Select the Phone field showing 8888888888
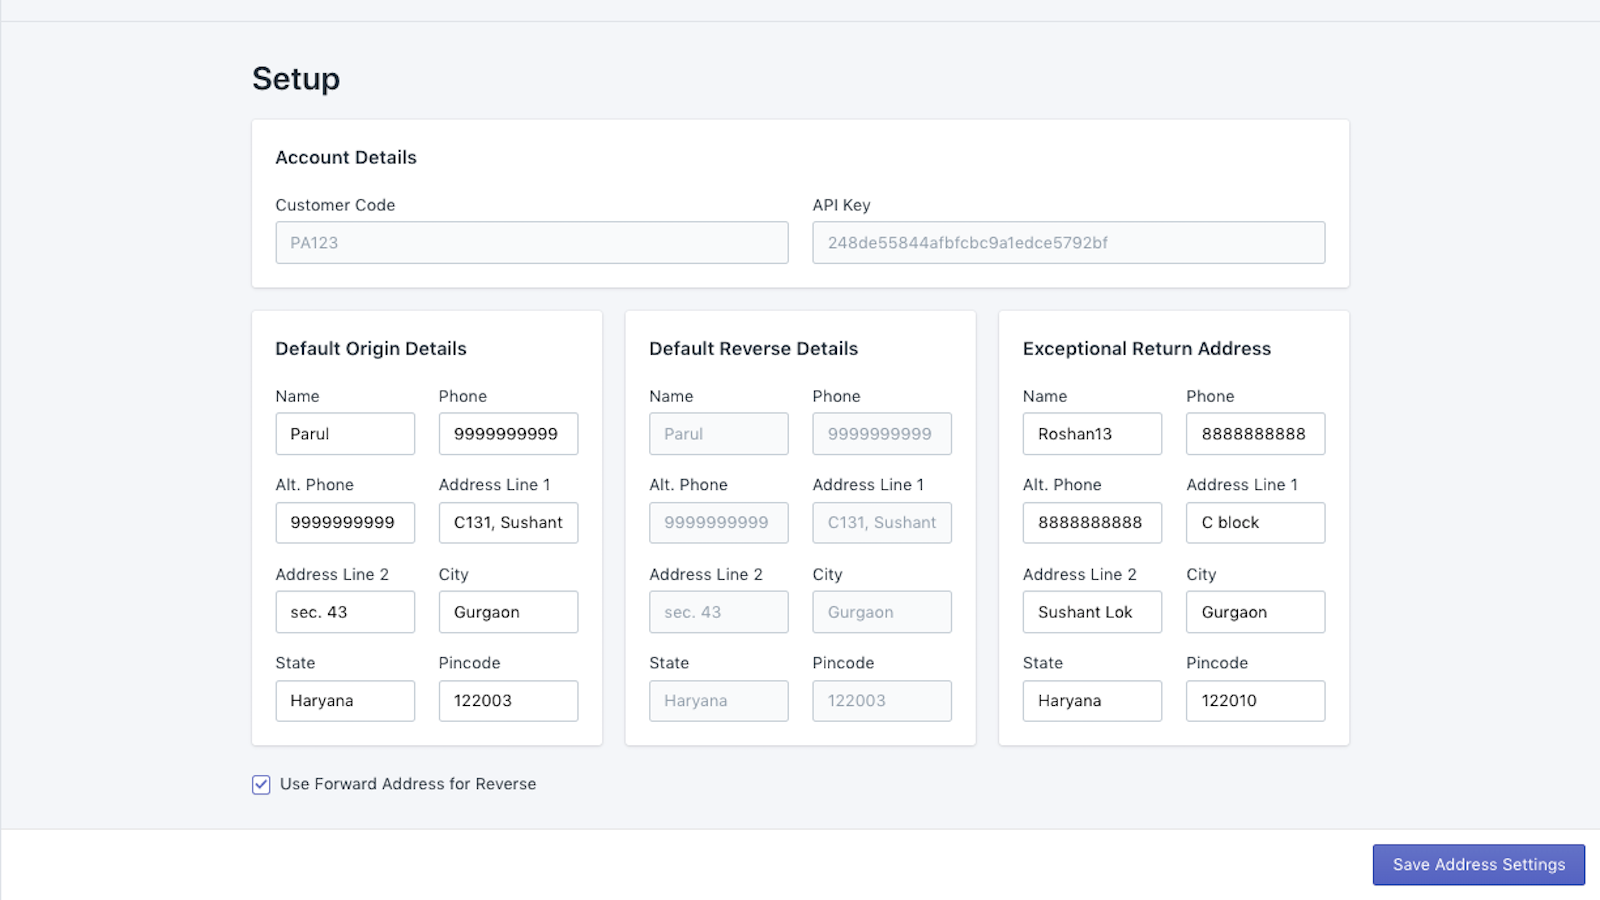 1255,433
